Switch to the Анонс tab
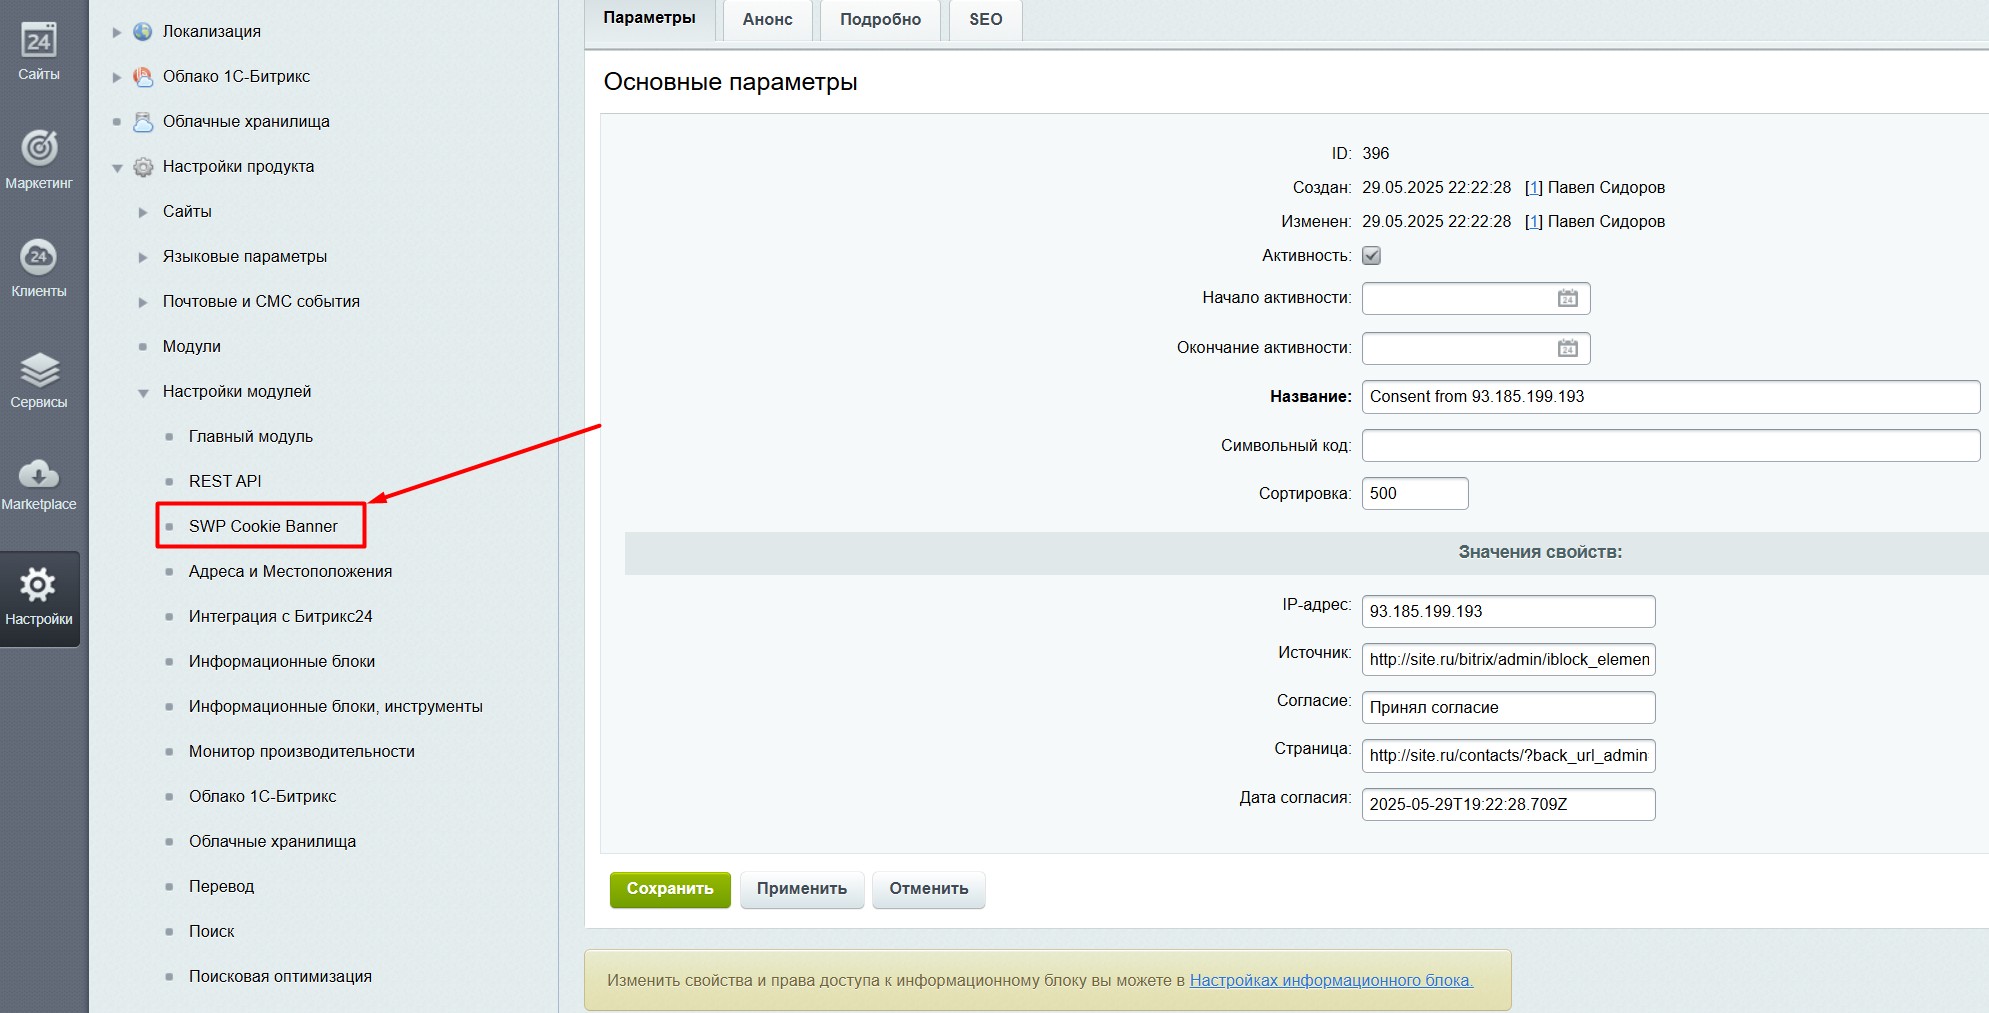1989x1013 pixels. pyautogui.click(x=767, y=19)
